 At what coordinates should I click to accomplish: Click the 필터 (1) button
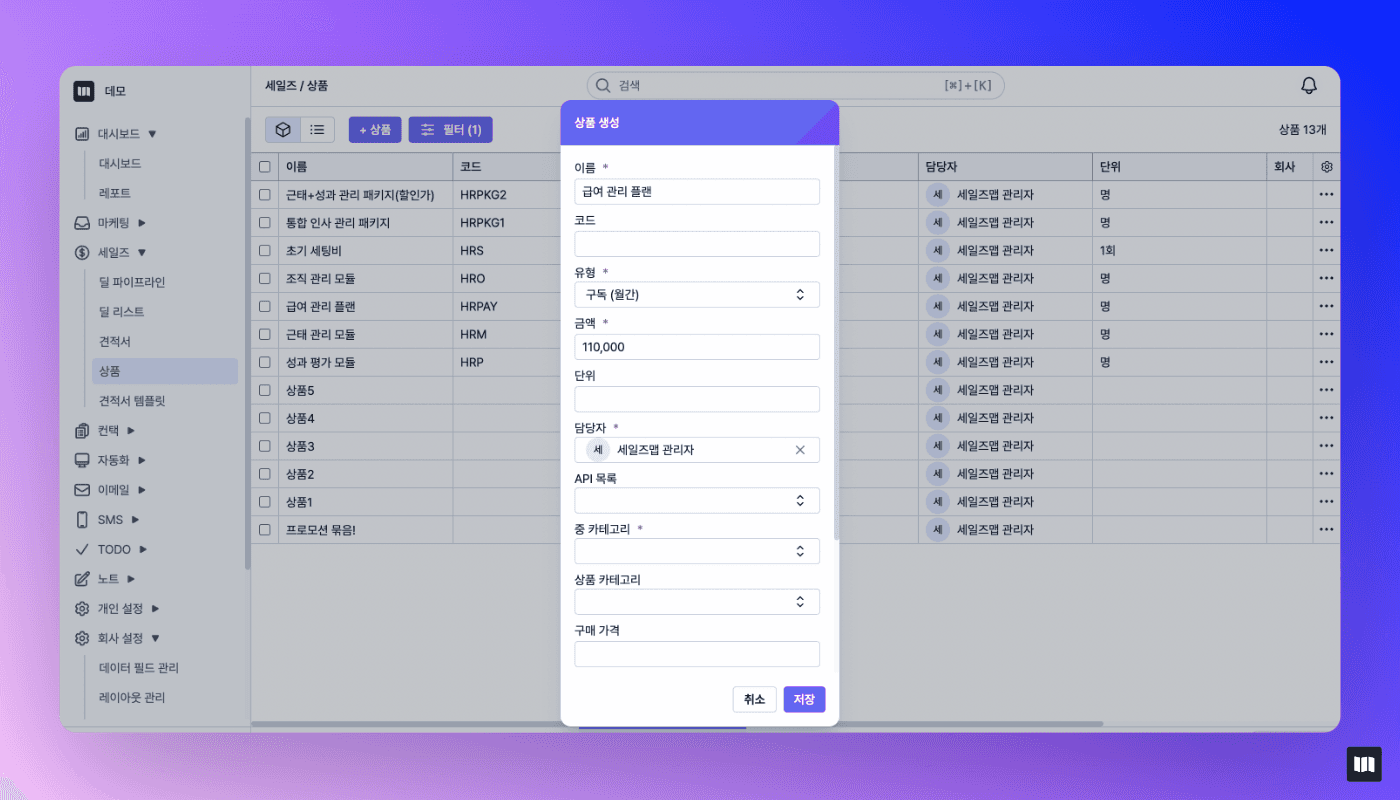point(451,129)
